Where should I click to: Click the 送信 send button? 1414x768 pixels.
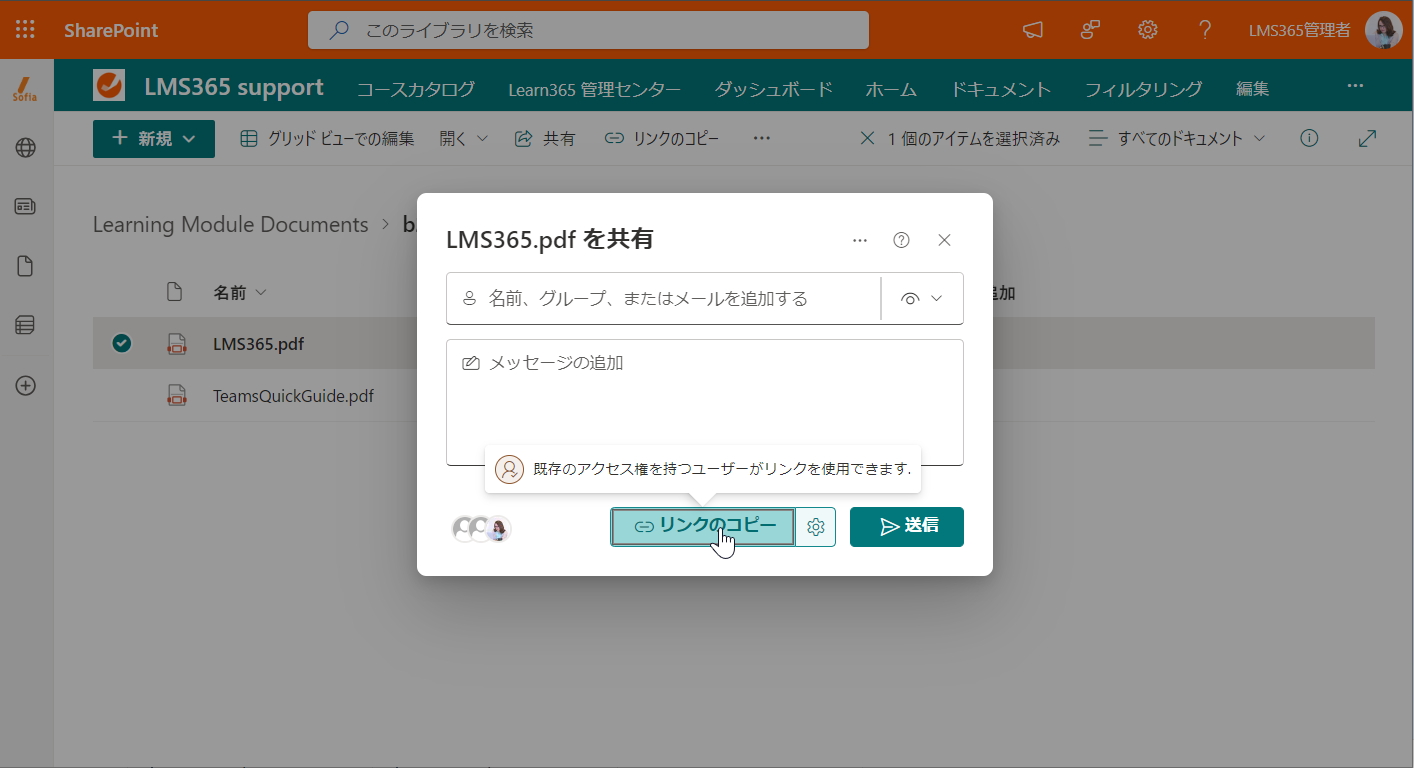[x=907, y=527]
